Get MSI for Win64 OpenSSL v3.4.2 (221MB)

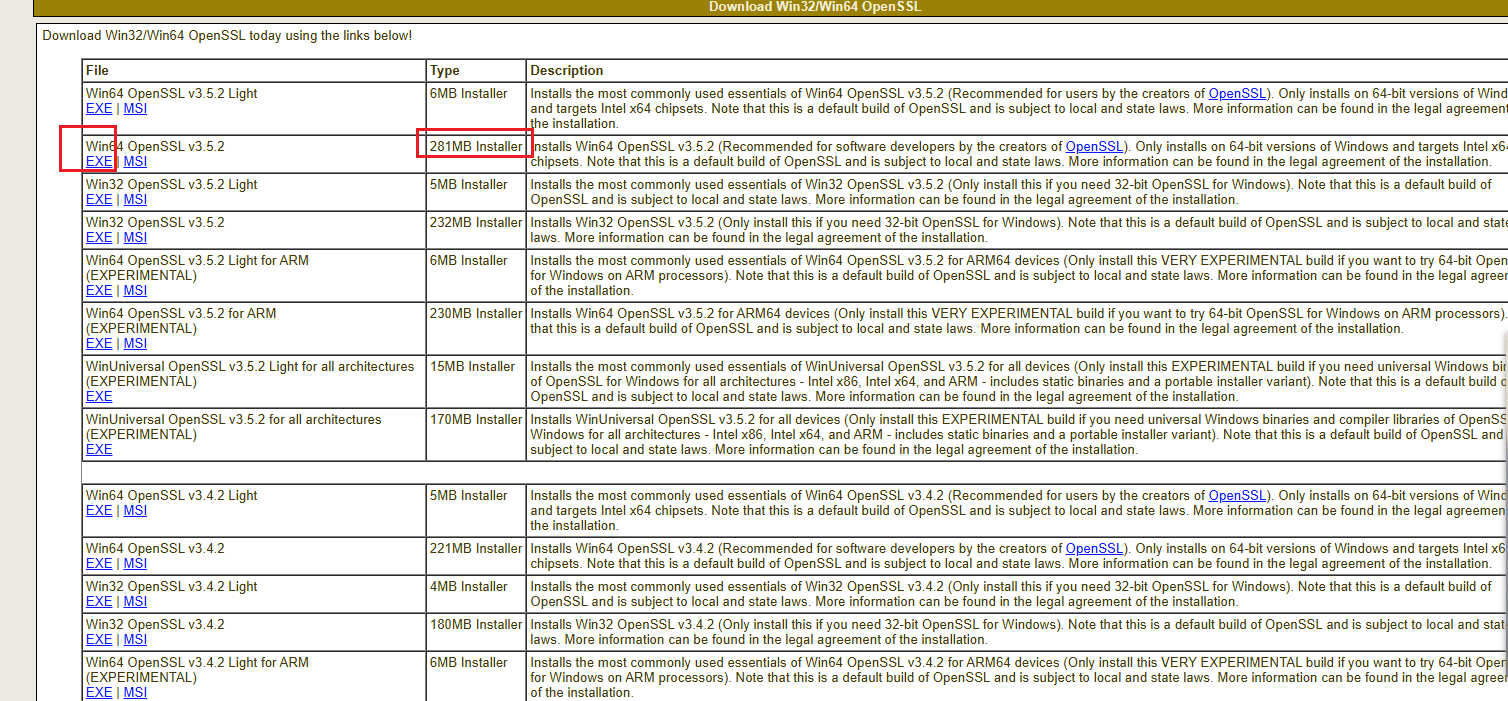pyautogui.click(x=135, y=563)
